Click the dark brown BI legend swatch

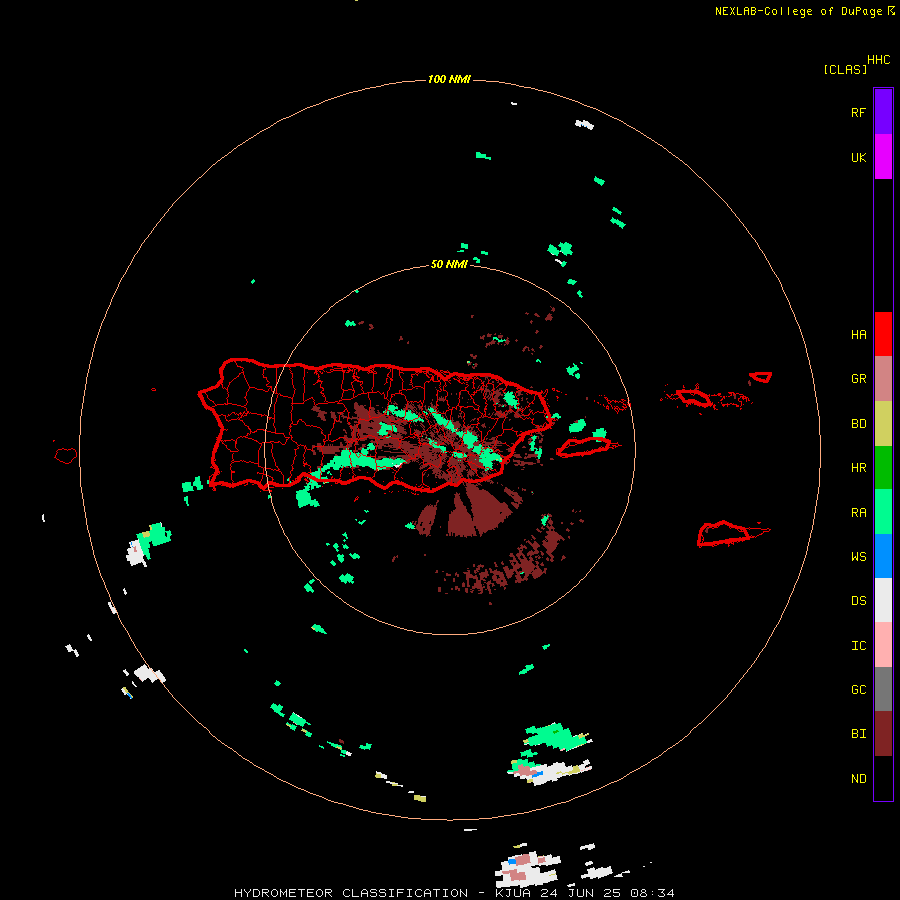(883, 734)
